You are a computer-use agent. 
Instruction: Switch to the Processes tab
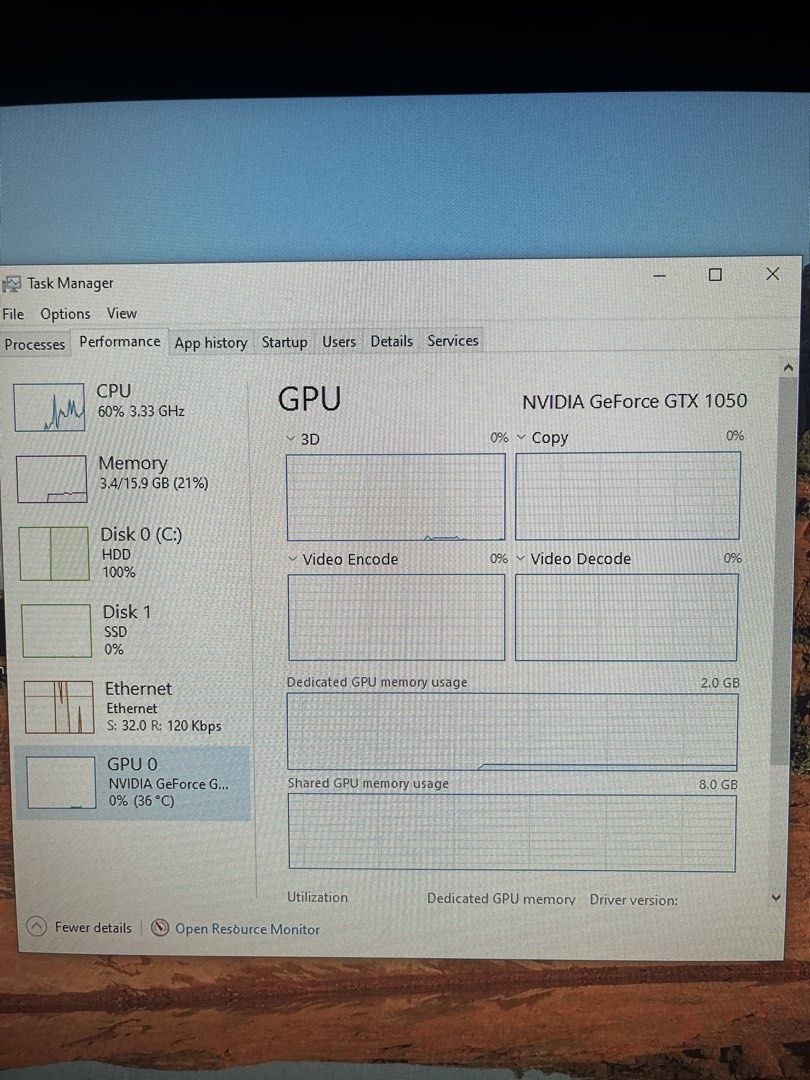[x=34, y=344]
